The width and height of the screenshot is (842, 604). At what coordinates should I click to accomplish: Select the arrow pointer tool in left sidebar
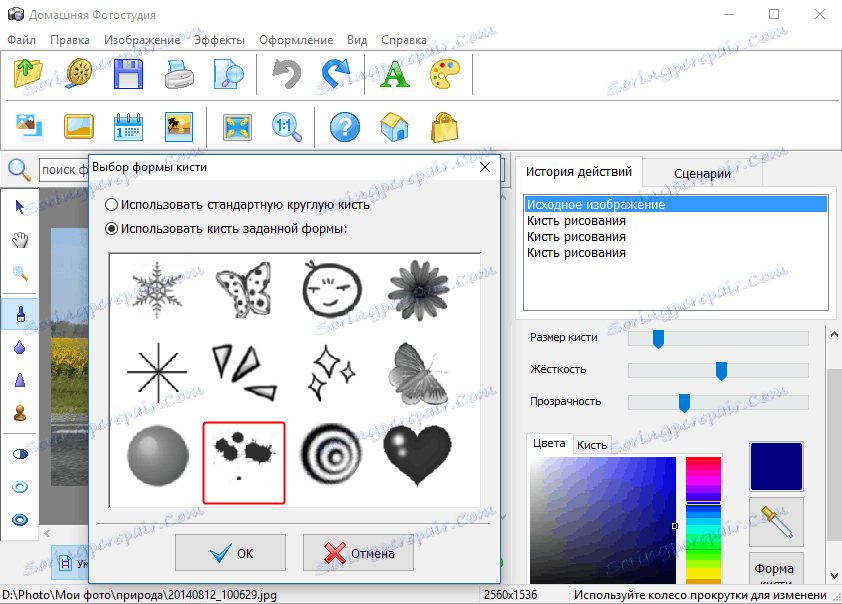coord(20,207)
